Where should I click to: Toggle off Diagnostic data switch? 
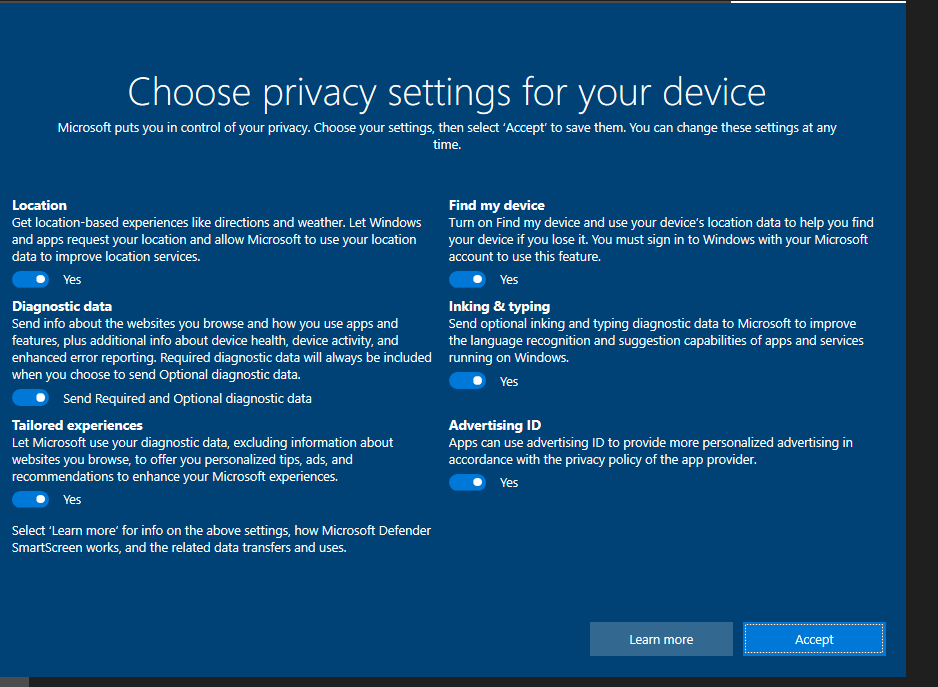(30, 397)
